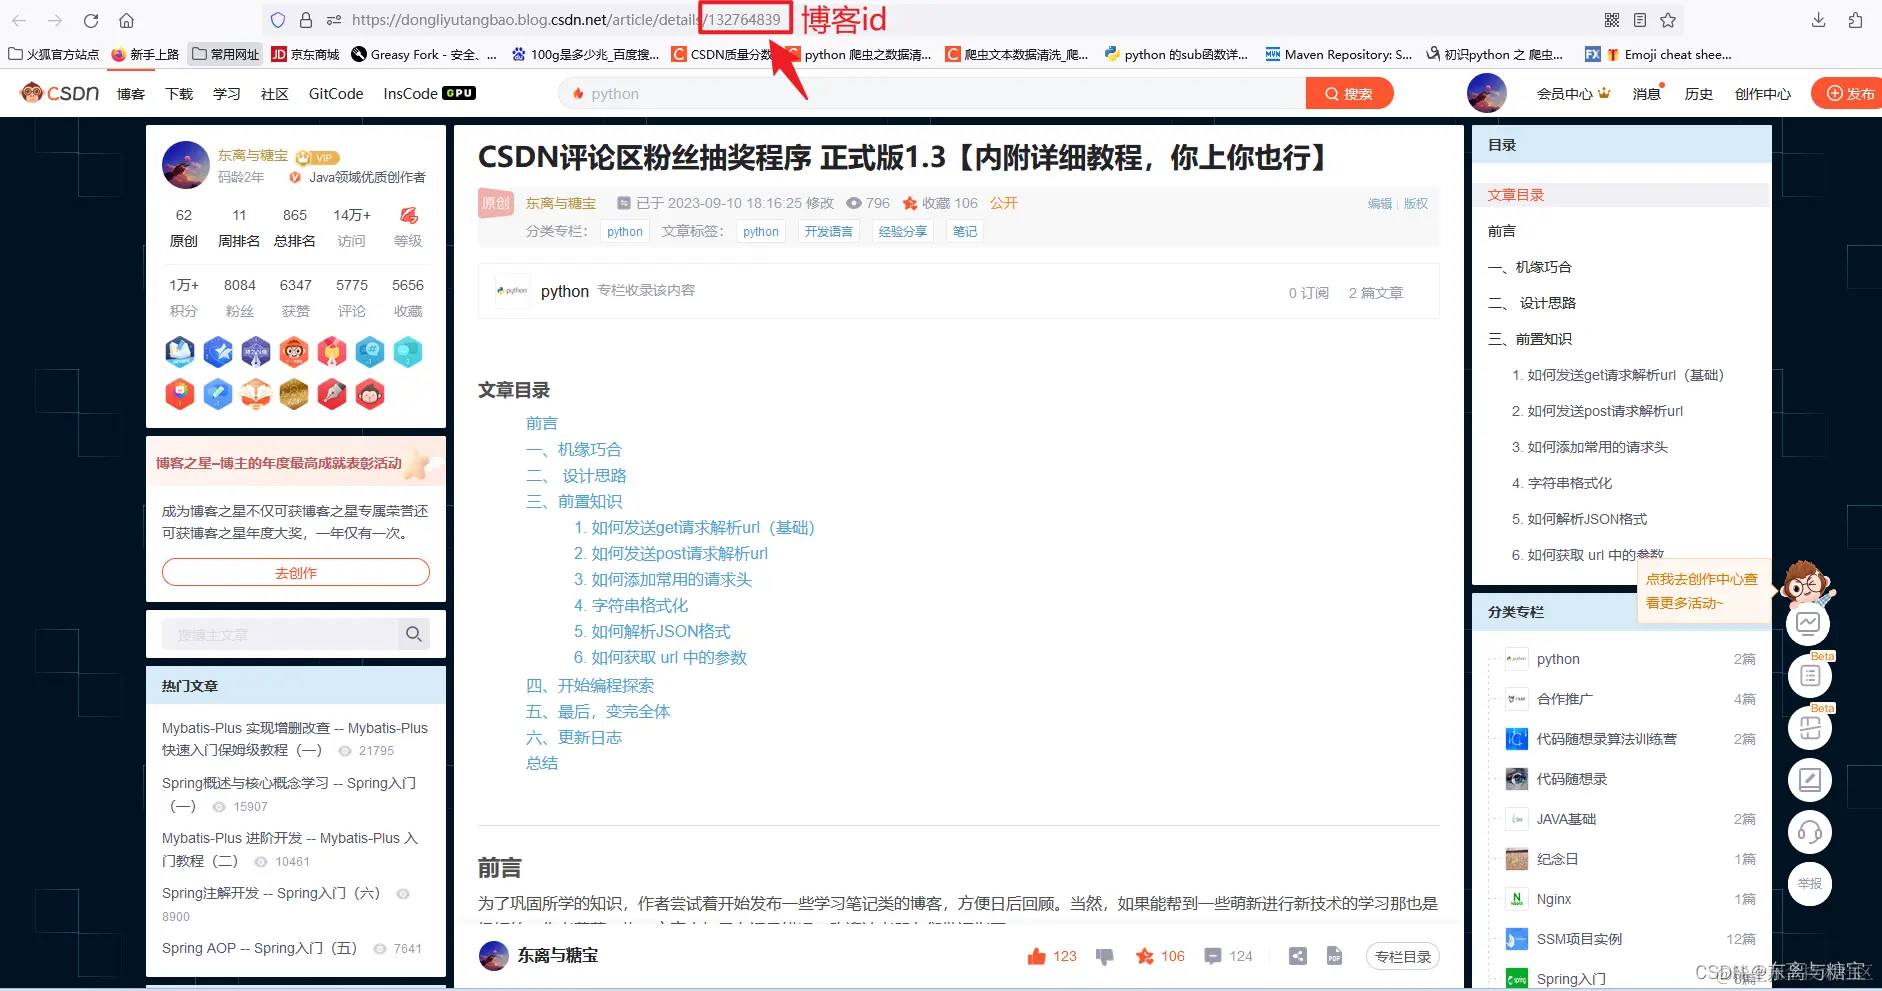Viewport: 1882px width, 991px height.
Task: Click the thumbs-down dislike icon
Action: tap(1104, 955)
